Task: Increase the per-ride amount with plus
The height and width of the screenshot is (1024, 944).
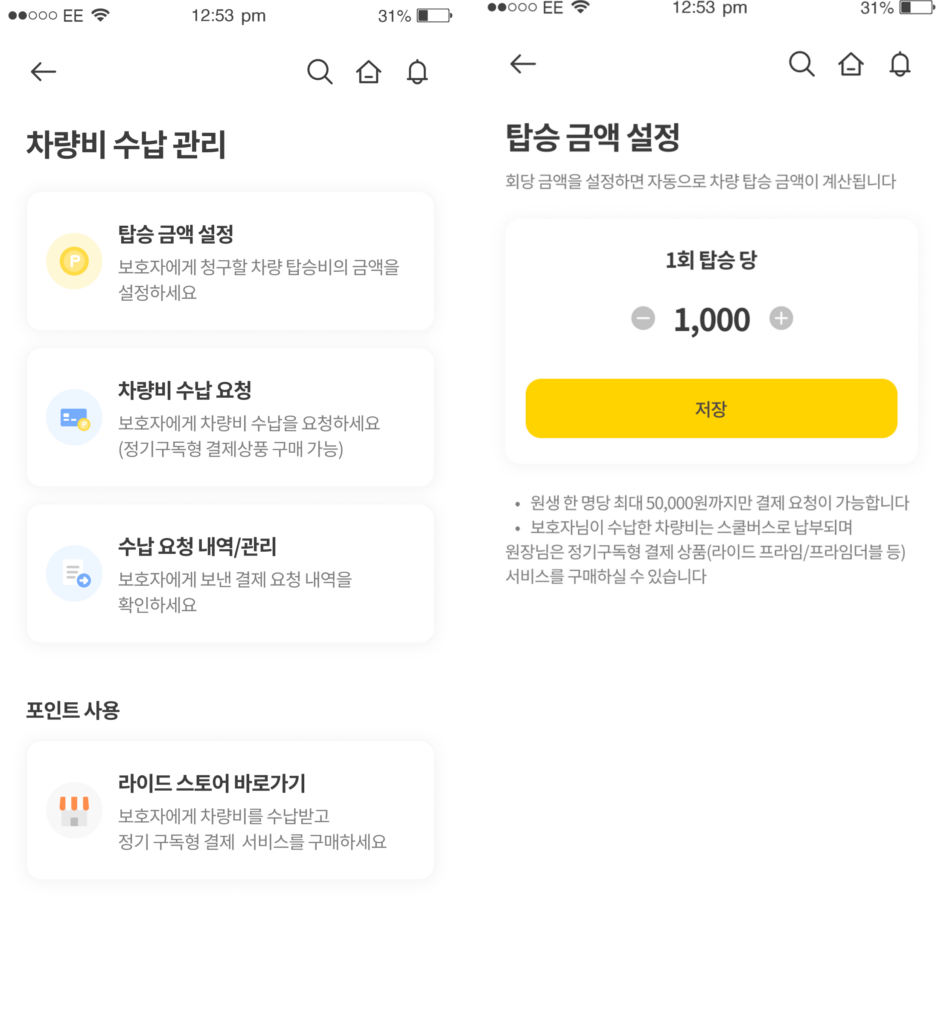Action: pyautogui.click(x=781, y=319)
